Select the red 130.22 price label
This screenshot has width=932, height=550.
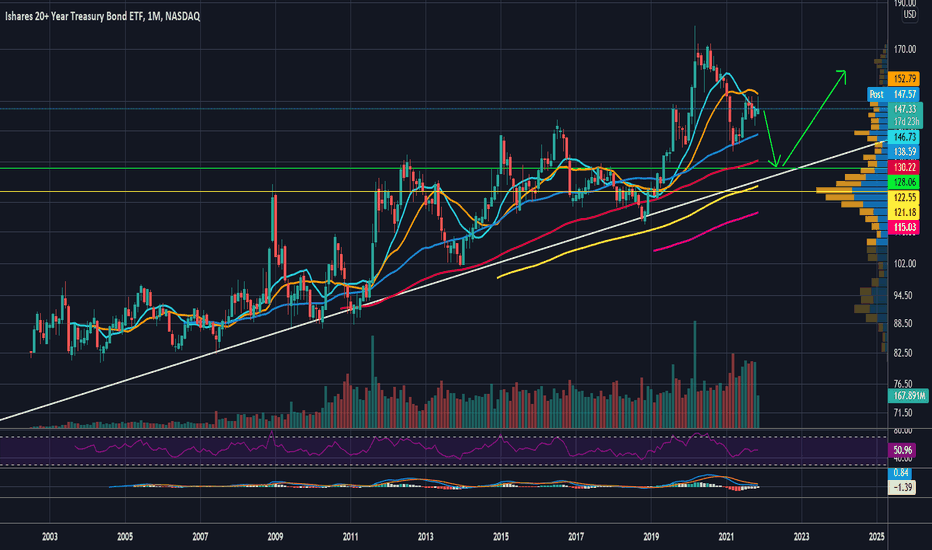(904, 168)
